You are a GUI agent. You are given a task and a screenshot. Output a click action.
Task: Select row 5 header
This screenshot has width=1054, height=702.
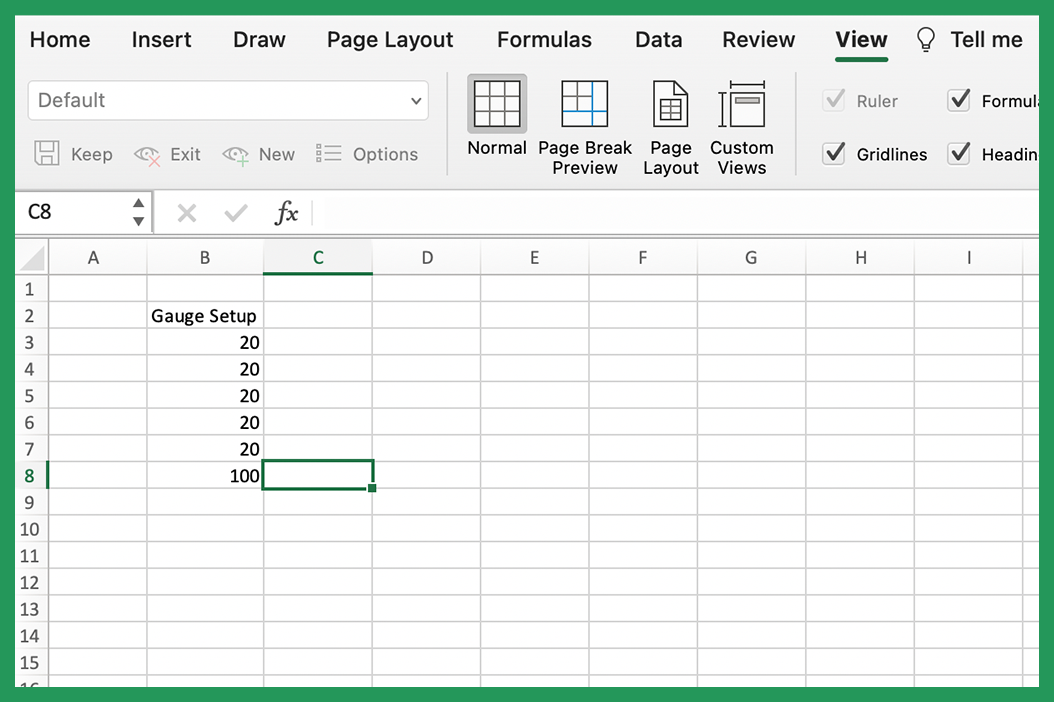(x=30, y=395)
